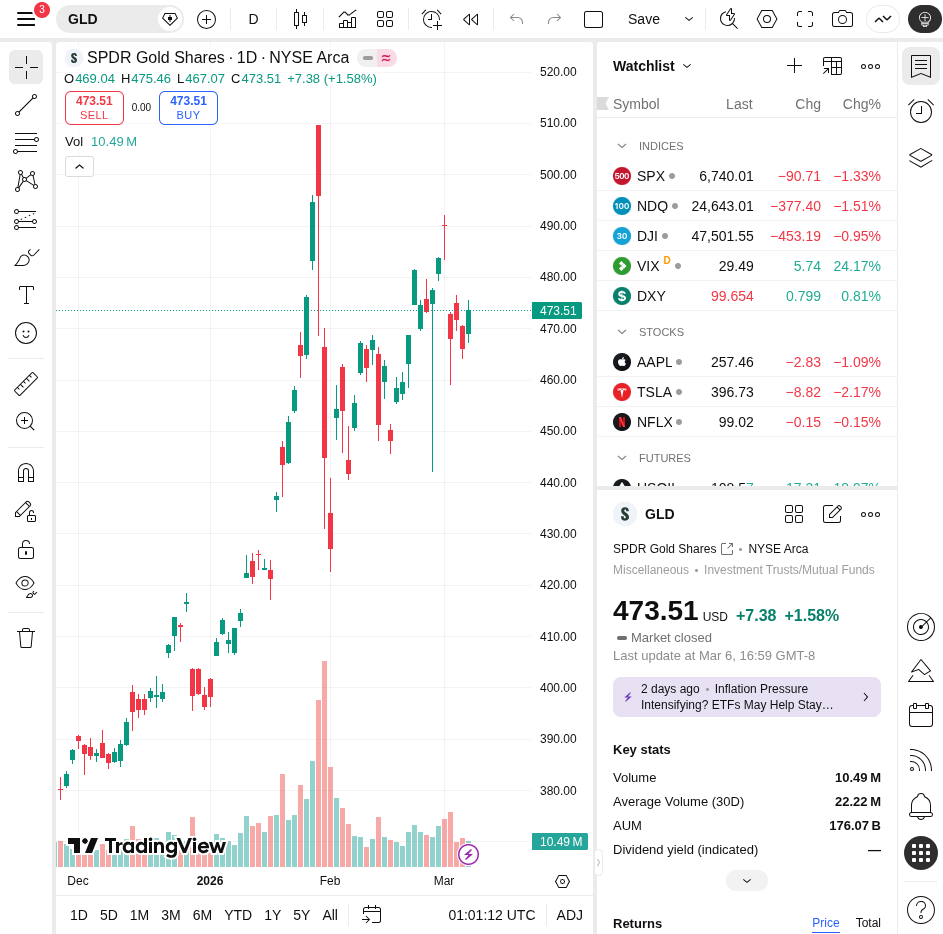Unlock all drawings via the padlock icon
943x934 pixels.
point(25,548)
